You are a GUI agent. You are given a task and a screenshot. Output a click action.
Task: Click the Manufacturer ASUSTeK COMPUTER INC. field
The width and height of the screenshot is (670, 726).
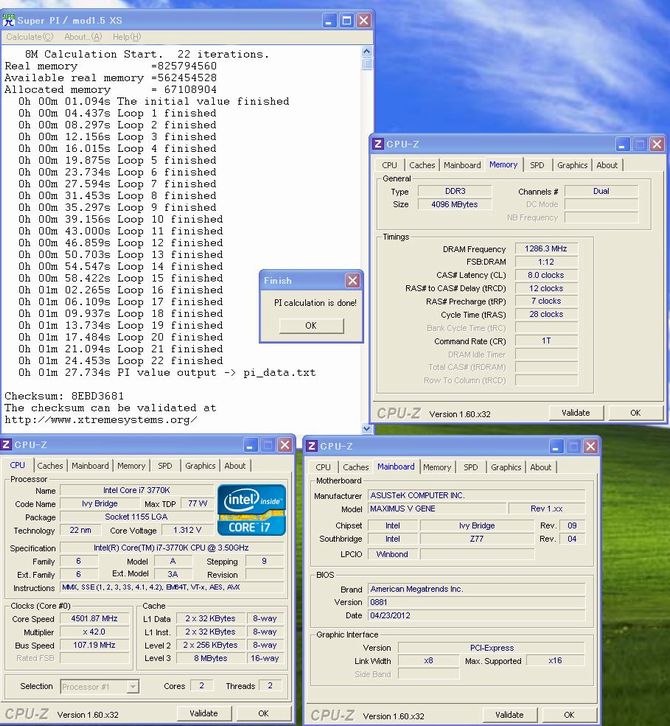476,495
